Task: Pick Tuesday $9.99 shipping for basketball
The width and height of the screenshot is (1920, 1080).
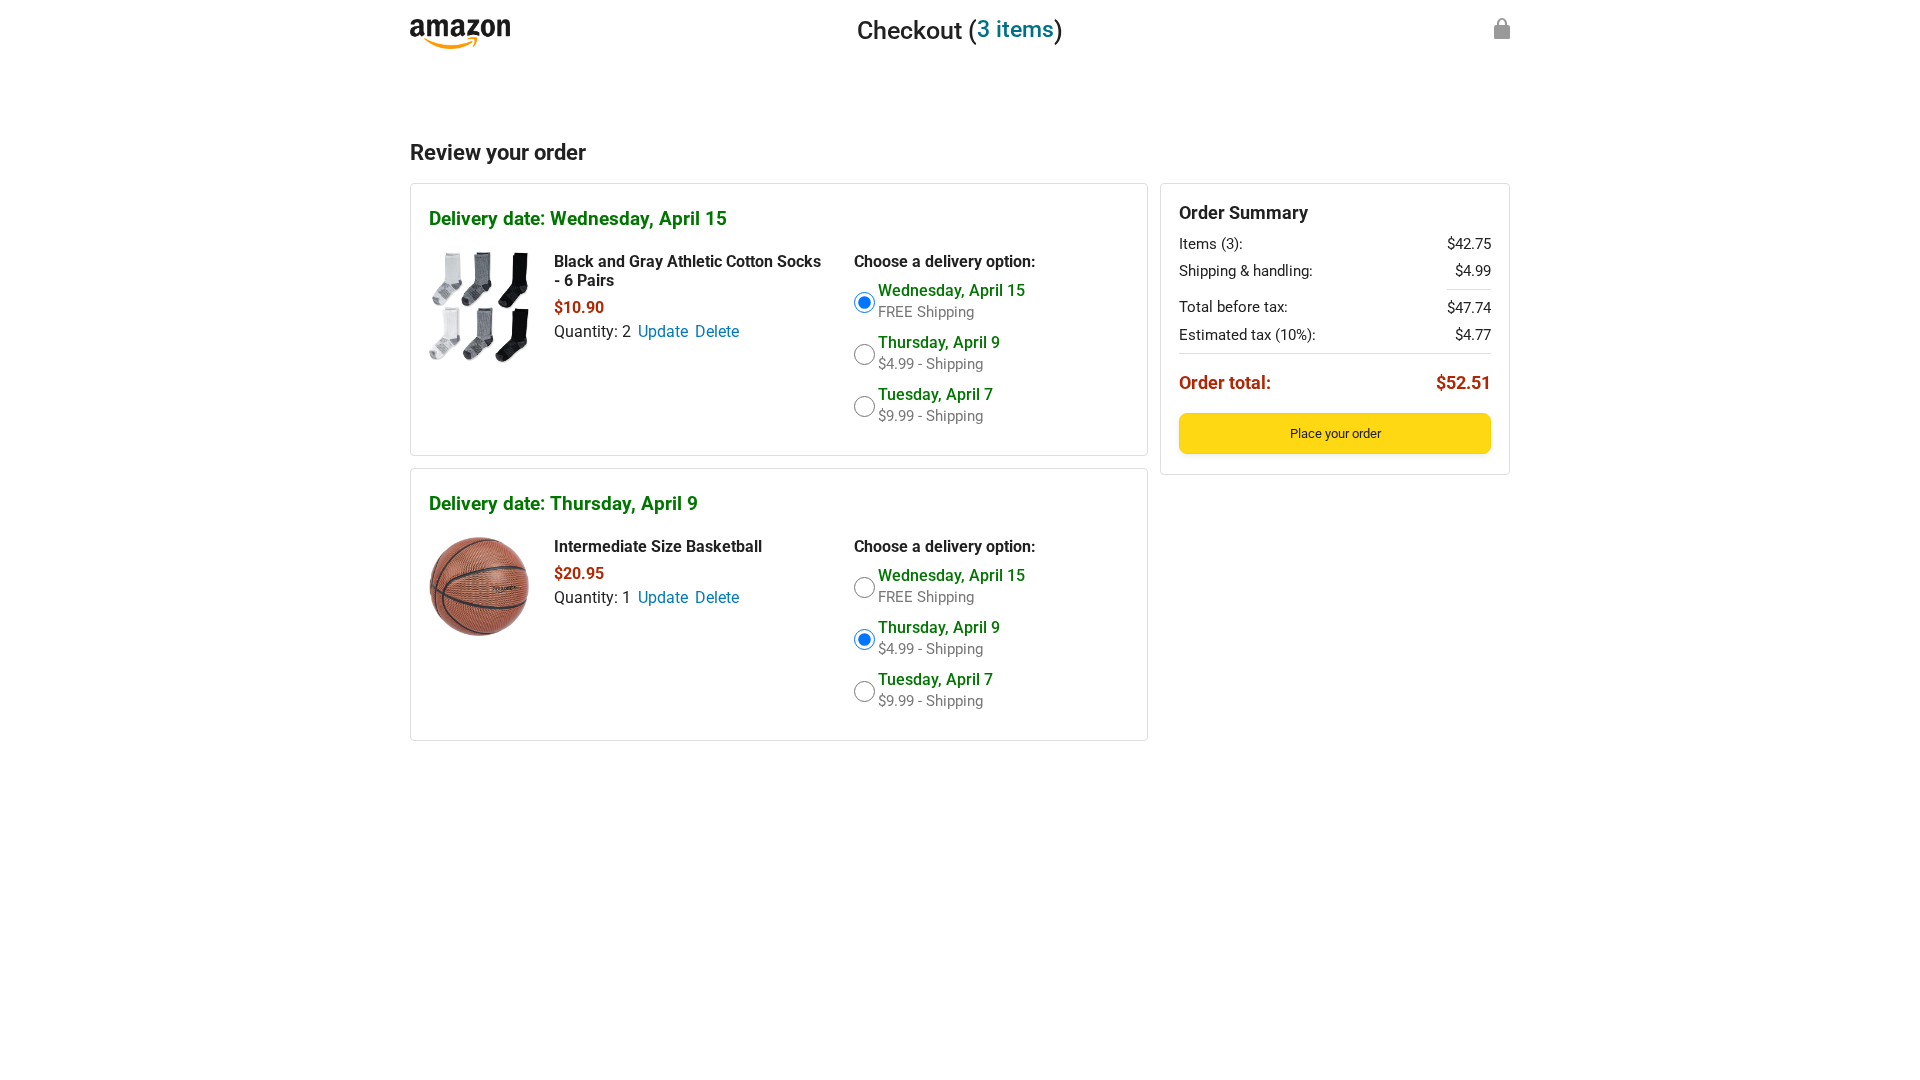Action: (865, 692)
